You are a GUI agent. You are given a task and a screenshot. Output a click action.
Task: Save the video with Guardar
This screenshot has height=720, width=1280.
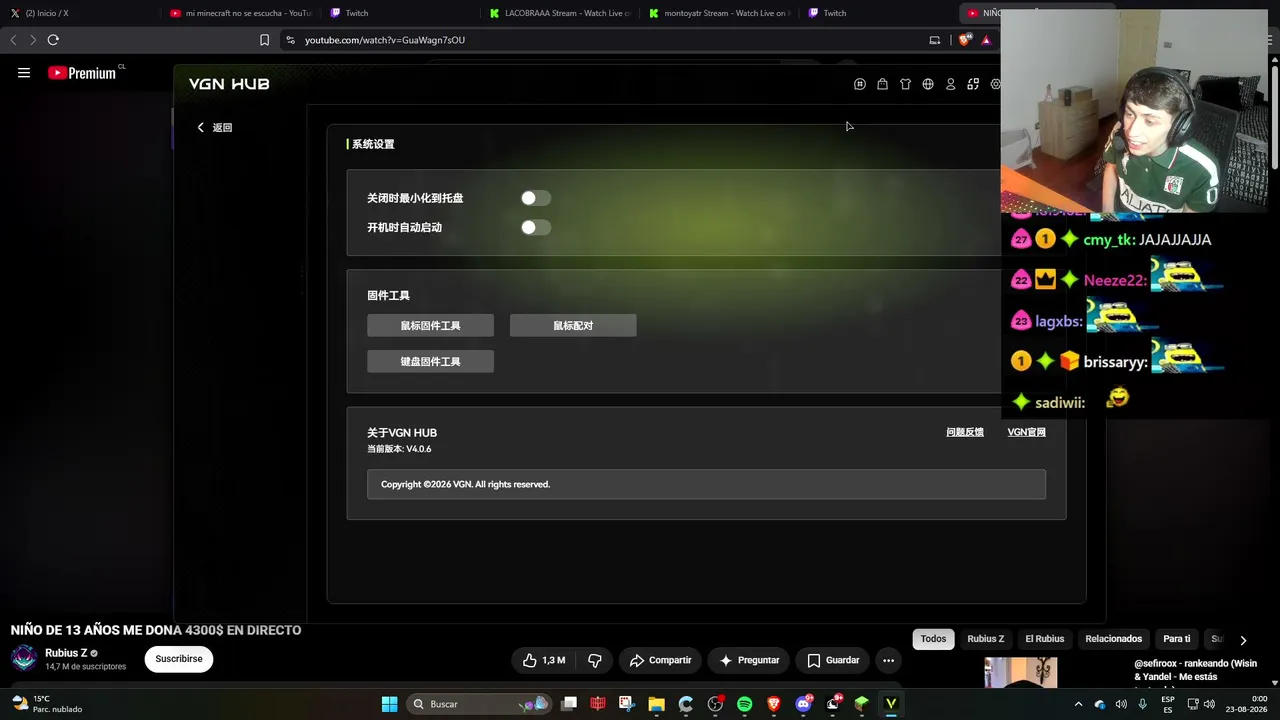833,660
